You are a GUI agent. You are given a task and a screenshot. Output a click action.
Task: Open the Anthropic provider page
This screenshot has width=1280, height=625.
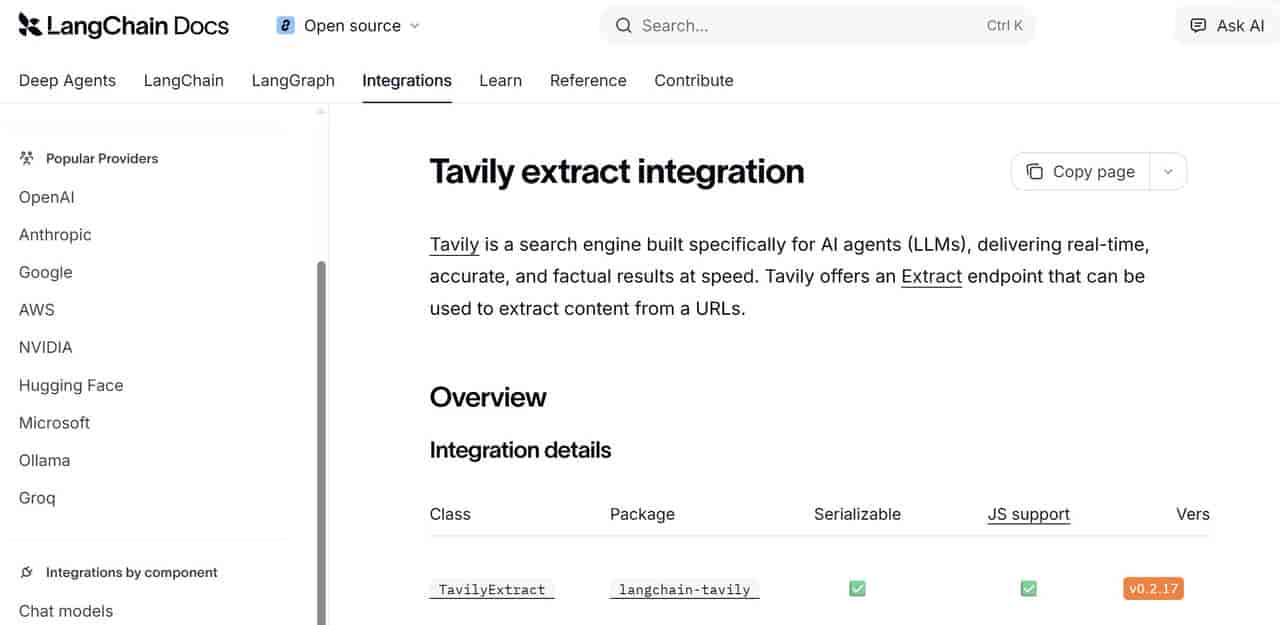pyautogui.click(x=55, y=235)
